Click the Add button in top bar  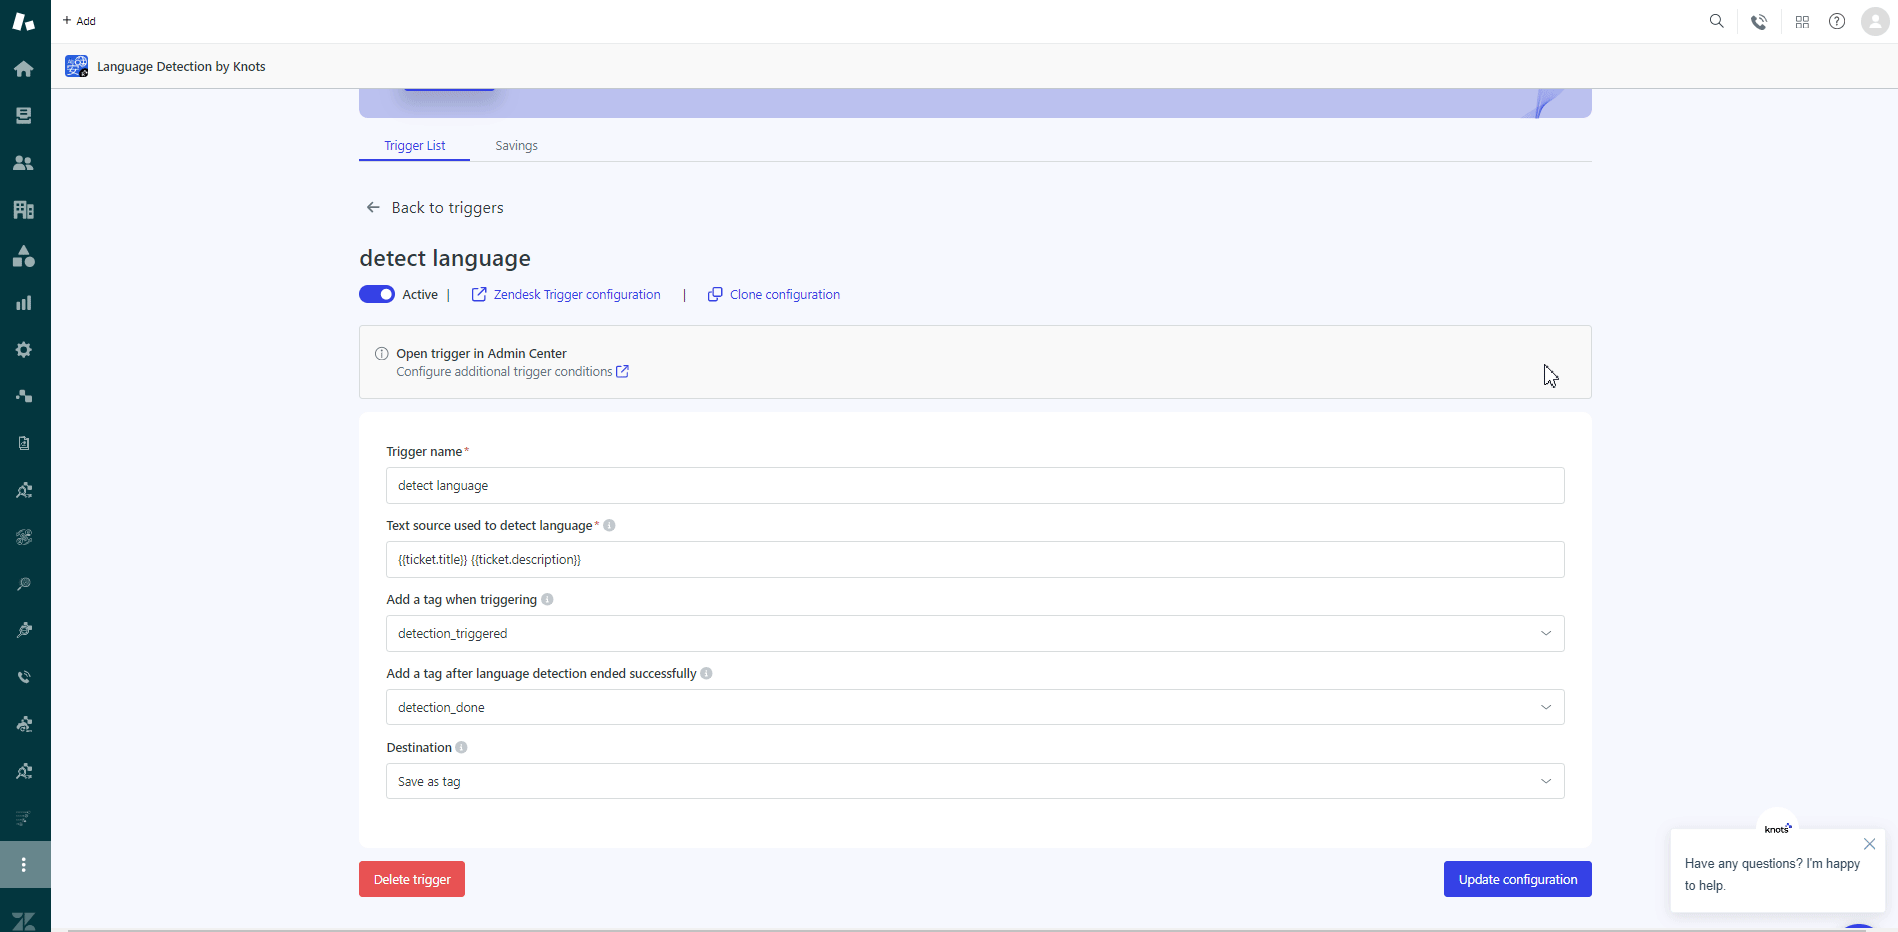coord(79,21)
